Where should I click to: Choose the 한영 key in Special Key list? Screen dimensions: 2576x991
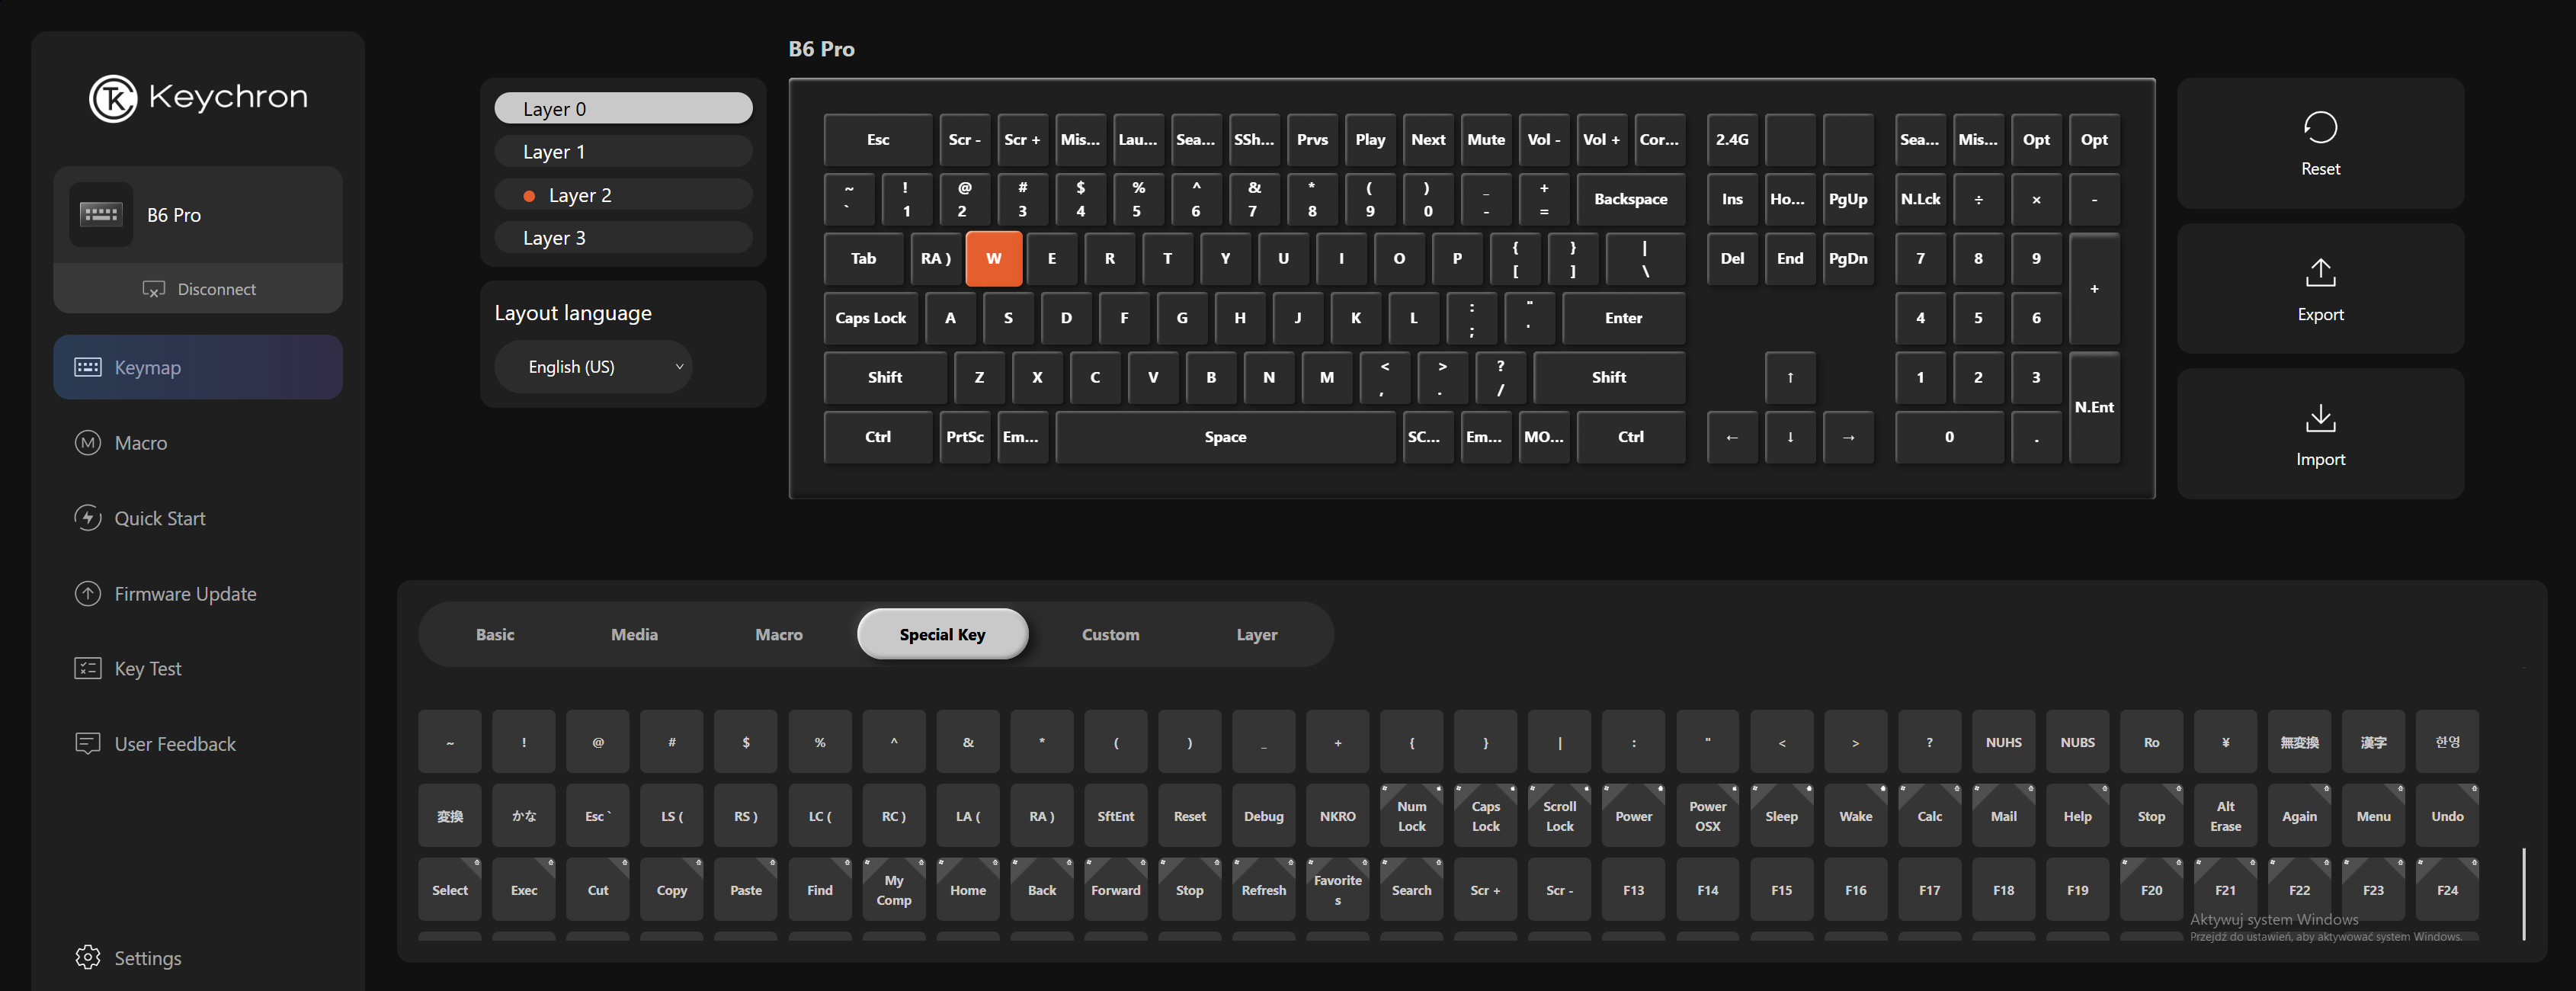click(2447, 742)
